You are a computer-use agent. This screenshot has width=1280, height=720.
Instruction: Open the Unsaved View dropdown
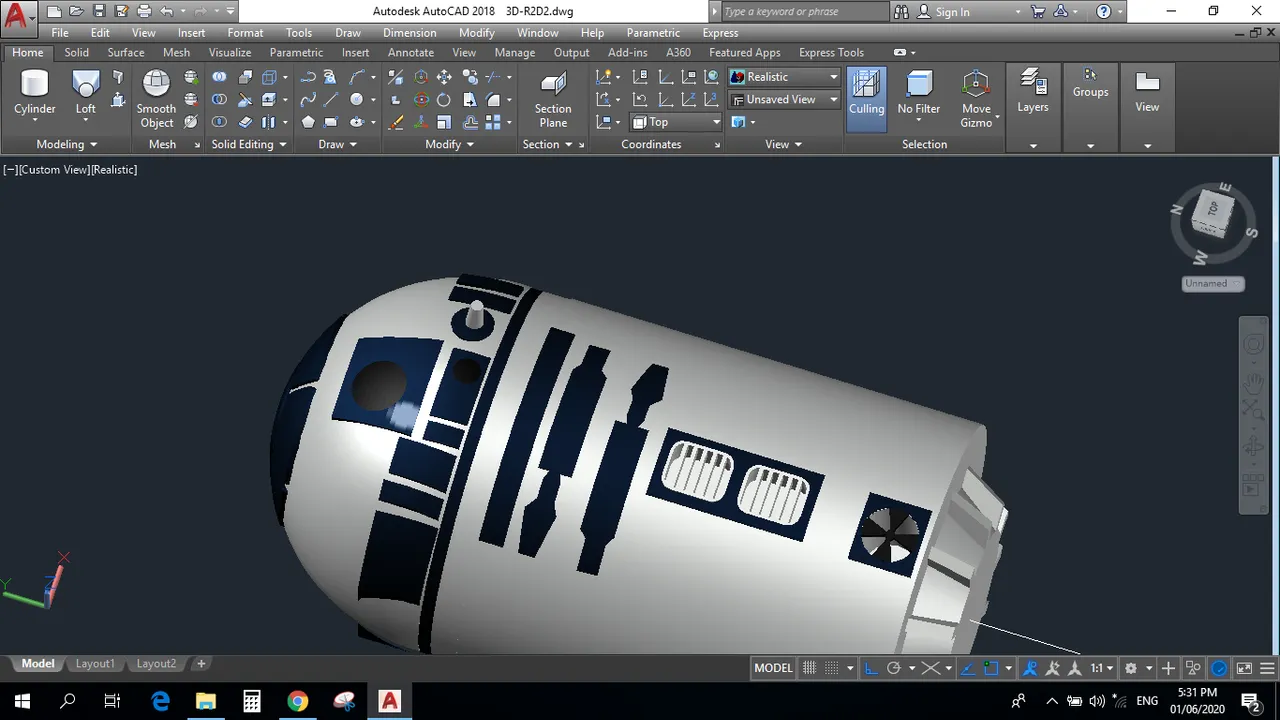tap(785, 100)
